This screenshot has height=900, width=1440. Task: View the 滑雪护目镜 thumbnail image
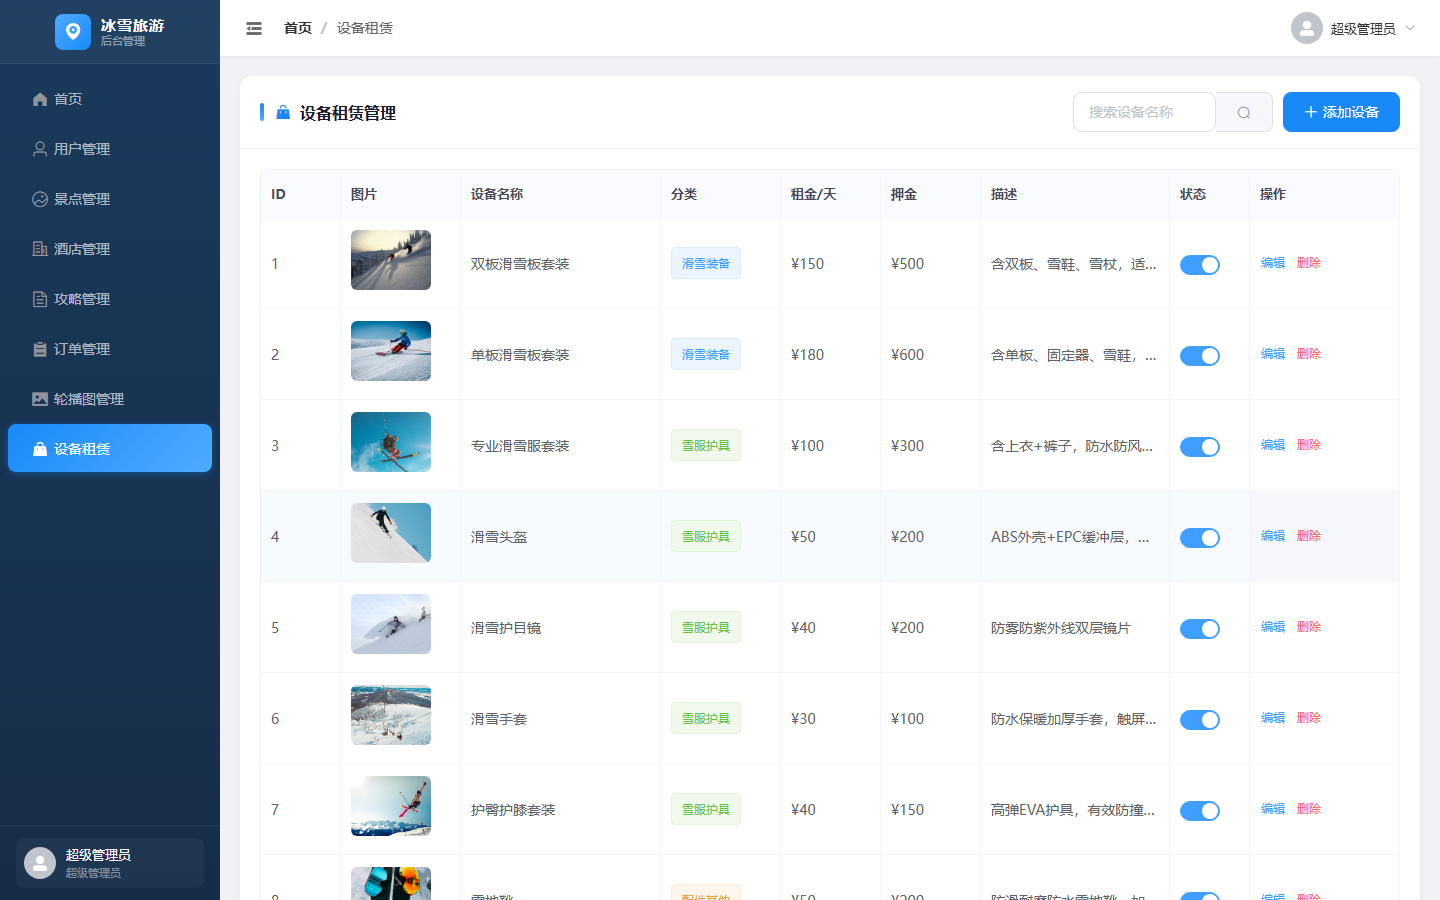coord(391,624)
